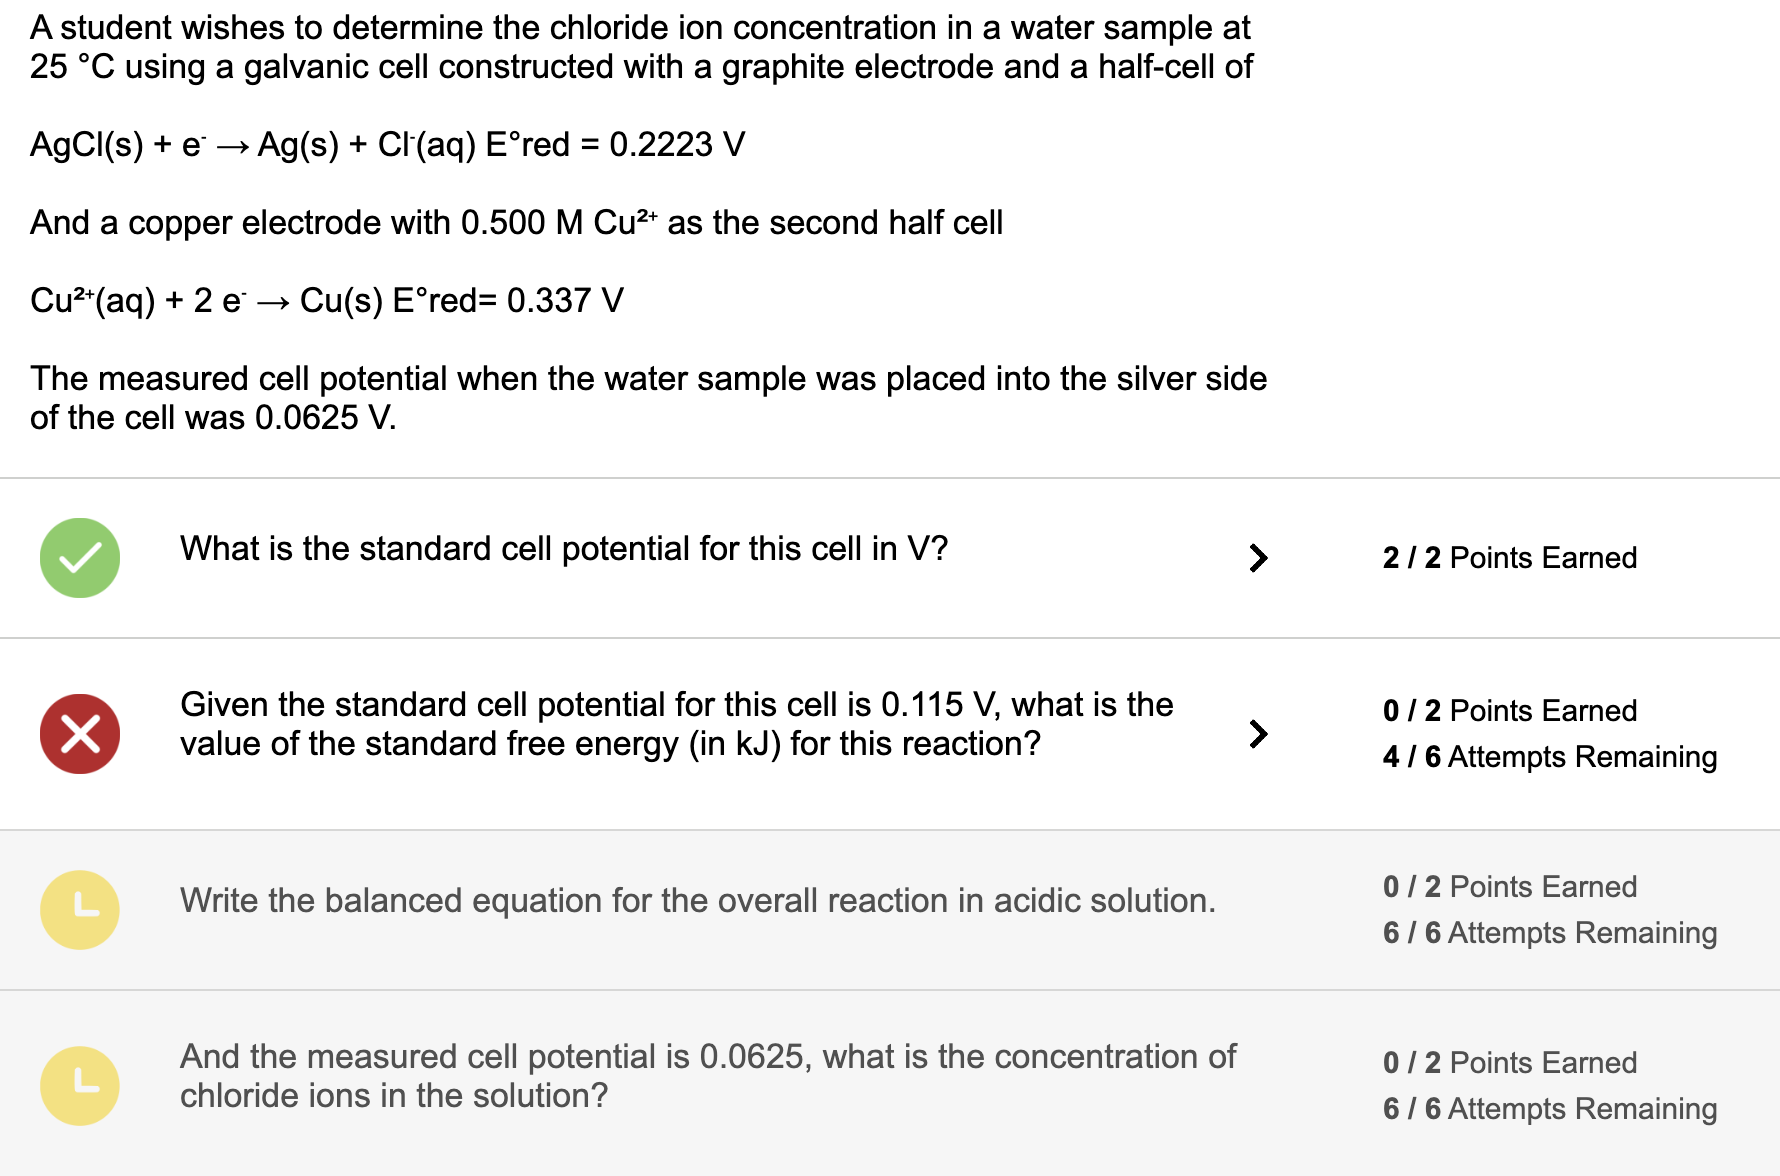Open details for the 0.115 V question via chevron

pos(1258,733)
